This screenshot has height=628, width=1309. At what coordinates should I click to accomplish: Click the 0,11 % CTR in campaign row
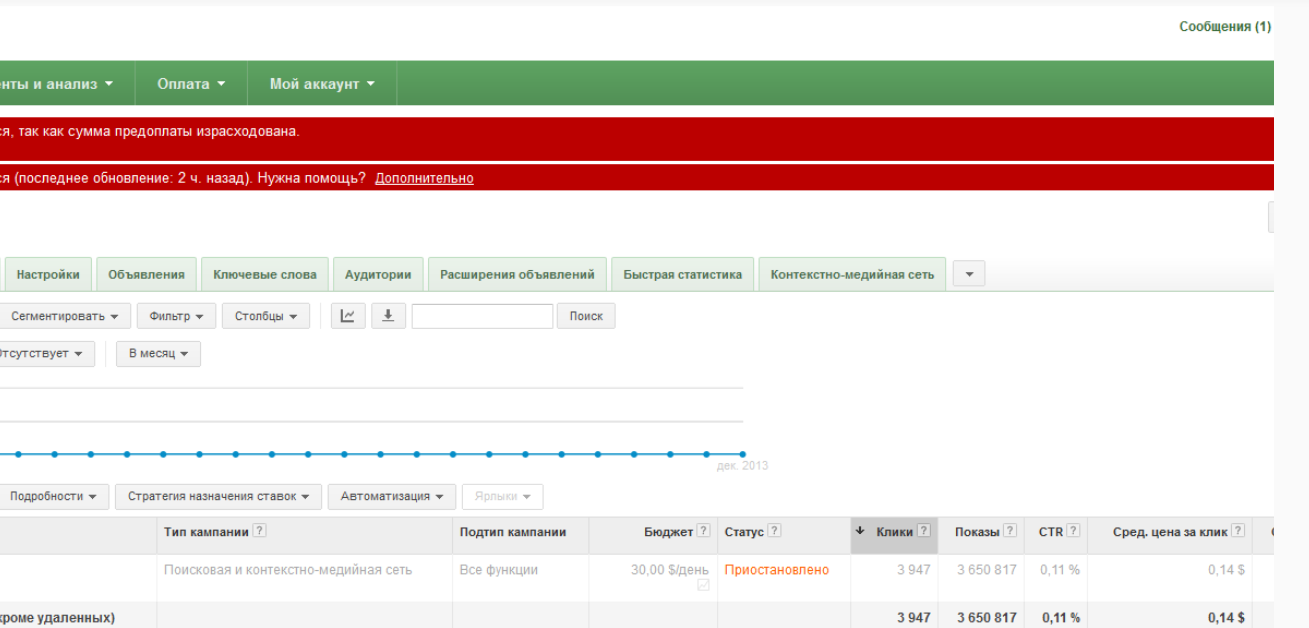click(1060, 570)
